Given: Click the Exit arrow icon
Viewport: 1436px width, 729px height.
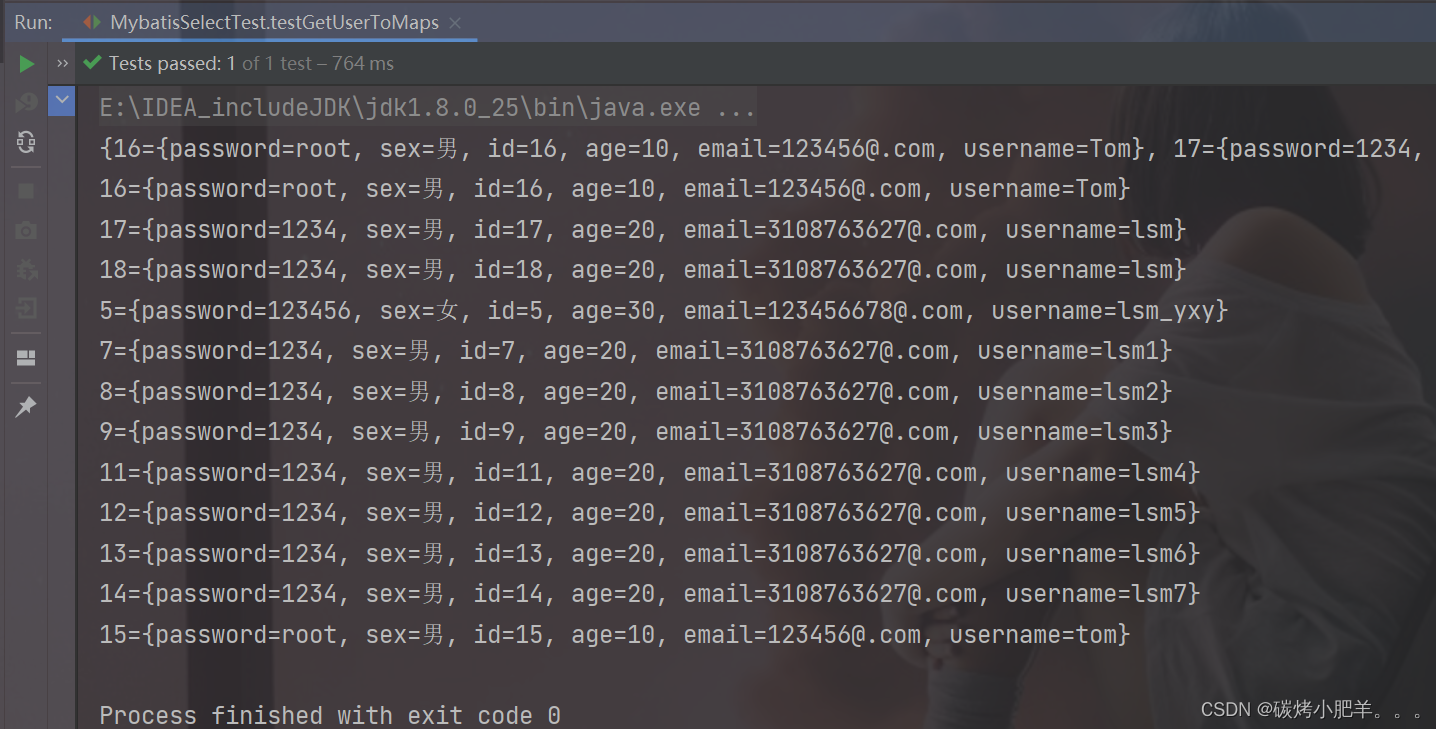Looking at the screenshot, I should click(27, 308).
